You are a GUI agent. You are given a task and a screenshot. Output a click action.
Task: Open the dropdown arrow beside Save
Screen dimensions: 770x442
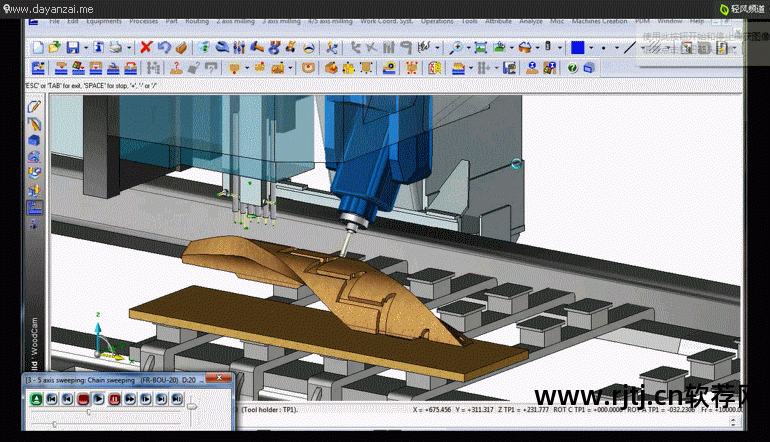pos(85,48)
